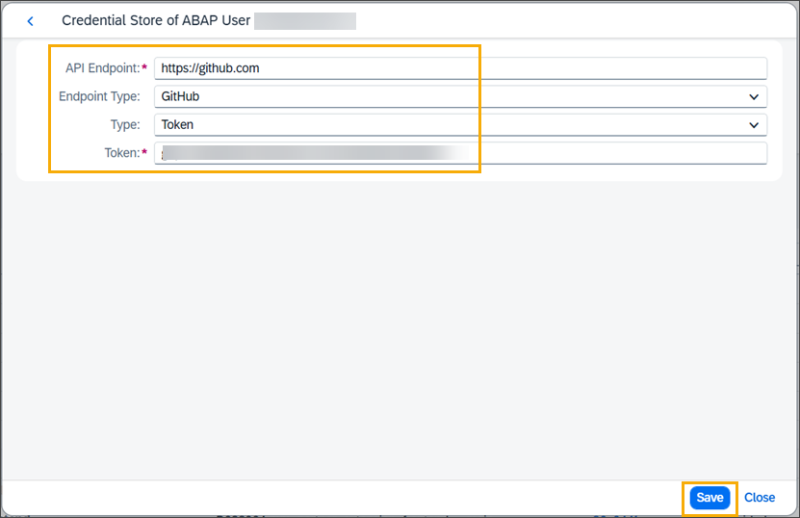Place cursor in the https://github.com text
800x518 pixels.
point(210,68)
